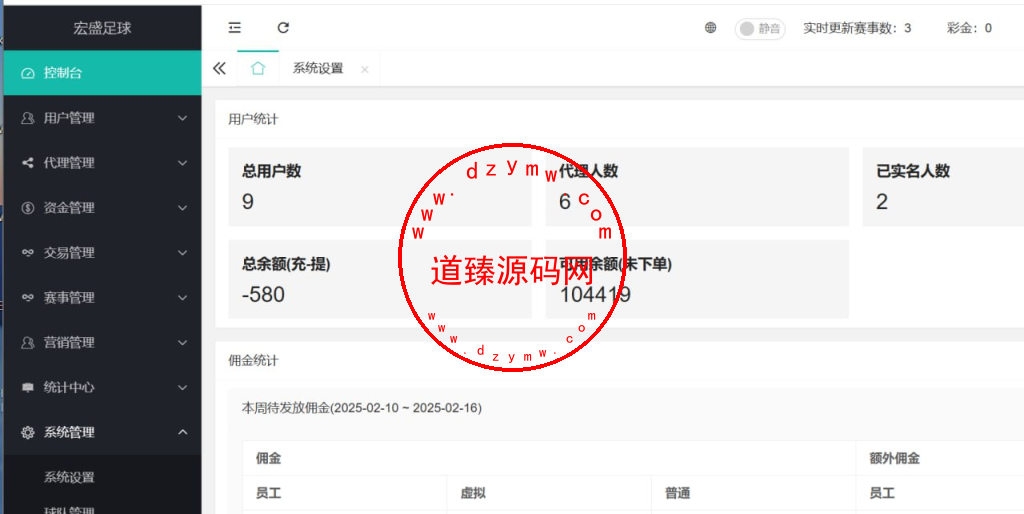Screen dimensions: 1024x514
Task: Click the 系统管理 gear icon
Action: (x=27, y=432)
